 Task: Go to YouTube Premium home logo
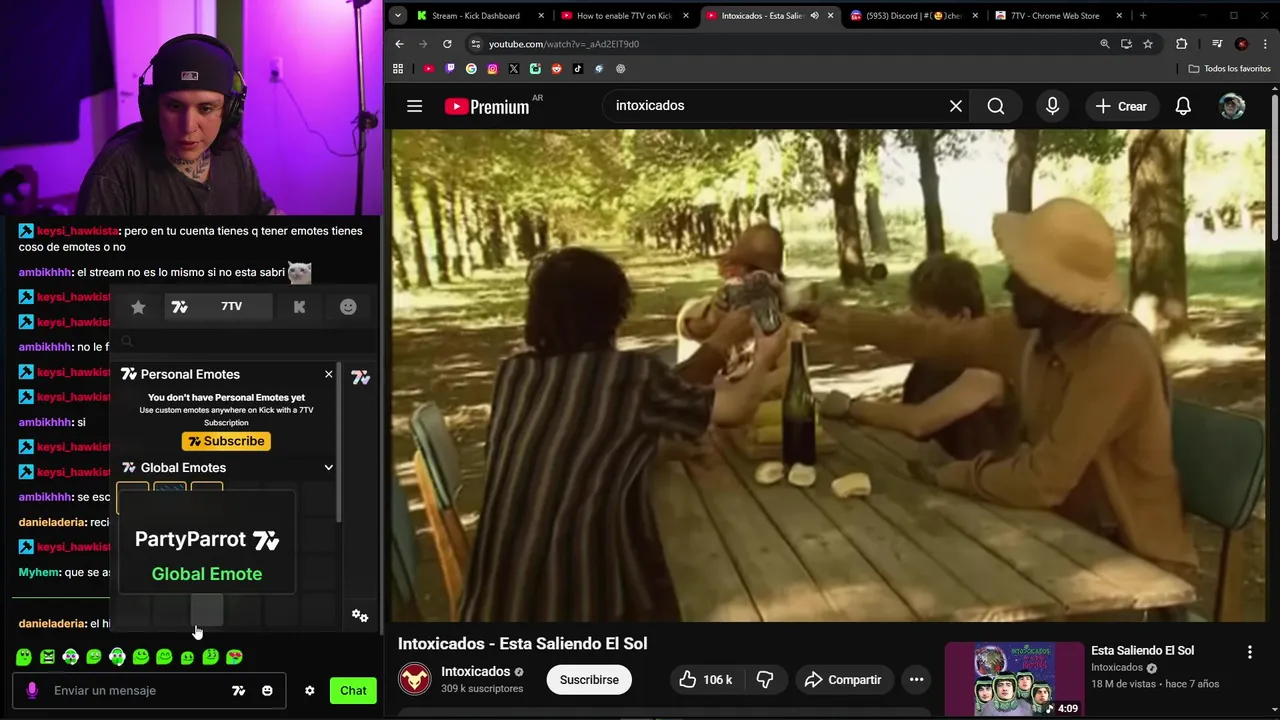(488, 106)
